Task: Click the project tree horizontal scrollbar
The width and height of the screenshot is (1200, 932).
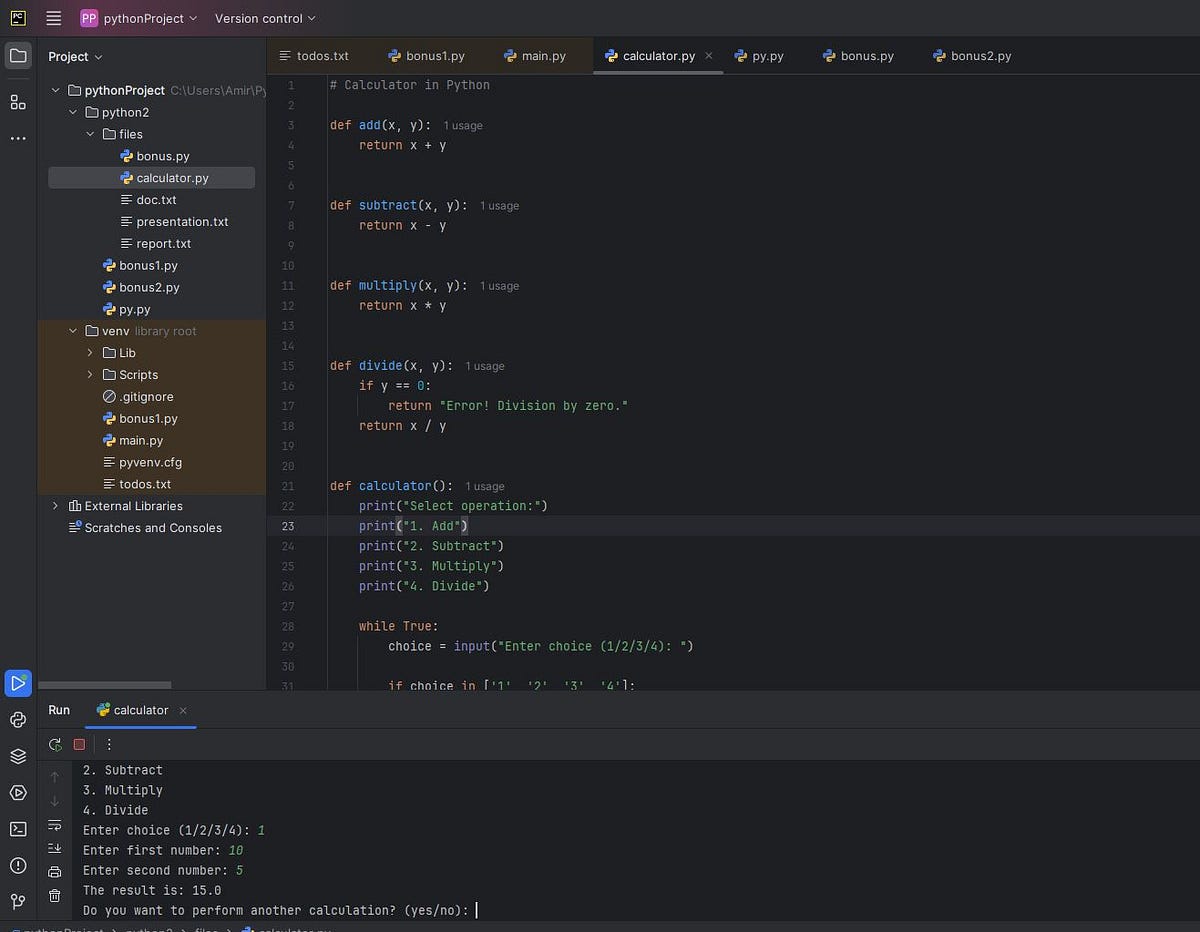Action: (105, 685)
